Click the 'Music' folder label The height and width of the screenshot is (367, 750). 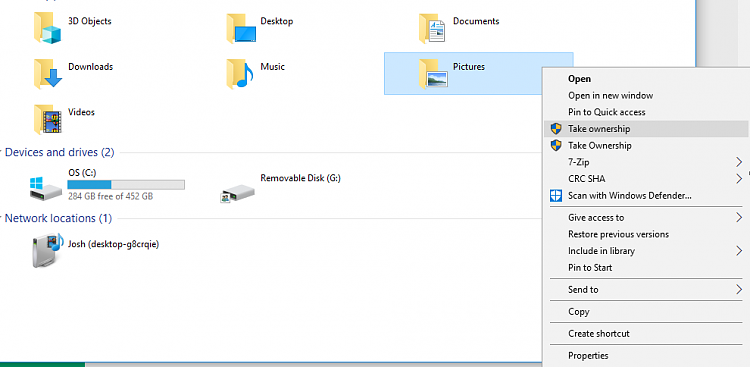pos(272,67)
